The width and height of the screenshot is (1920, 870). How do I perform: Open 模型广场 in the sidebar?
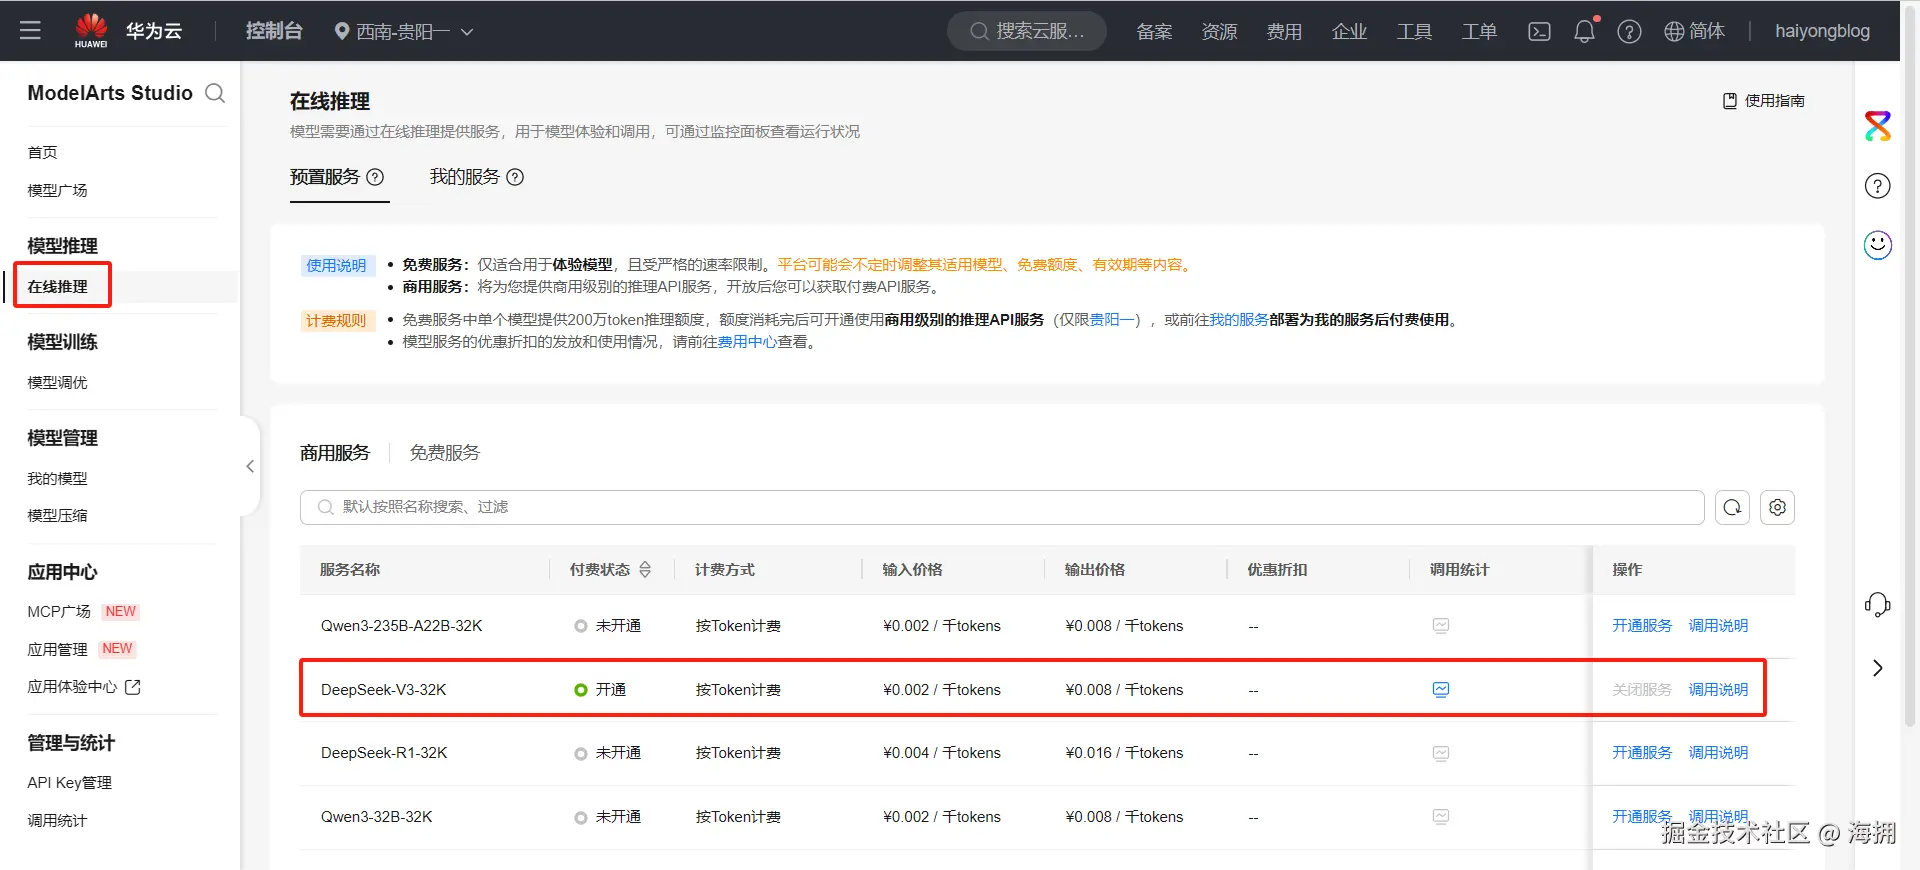click(57, 190)
